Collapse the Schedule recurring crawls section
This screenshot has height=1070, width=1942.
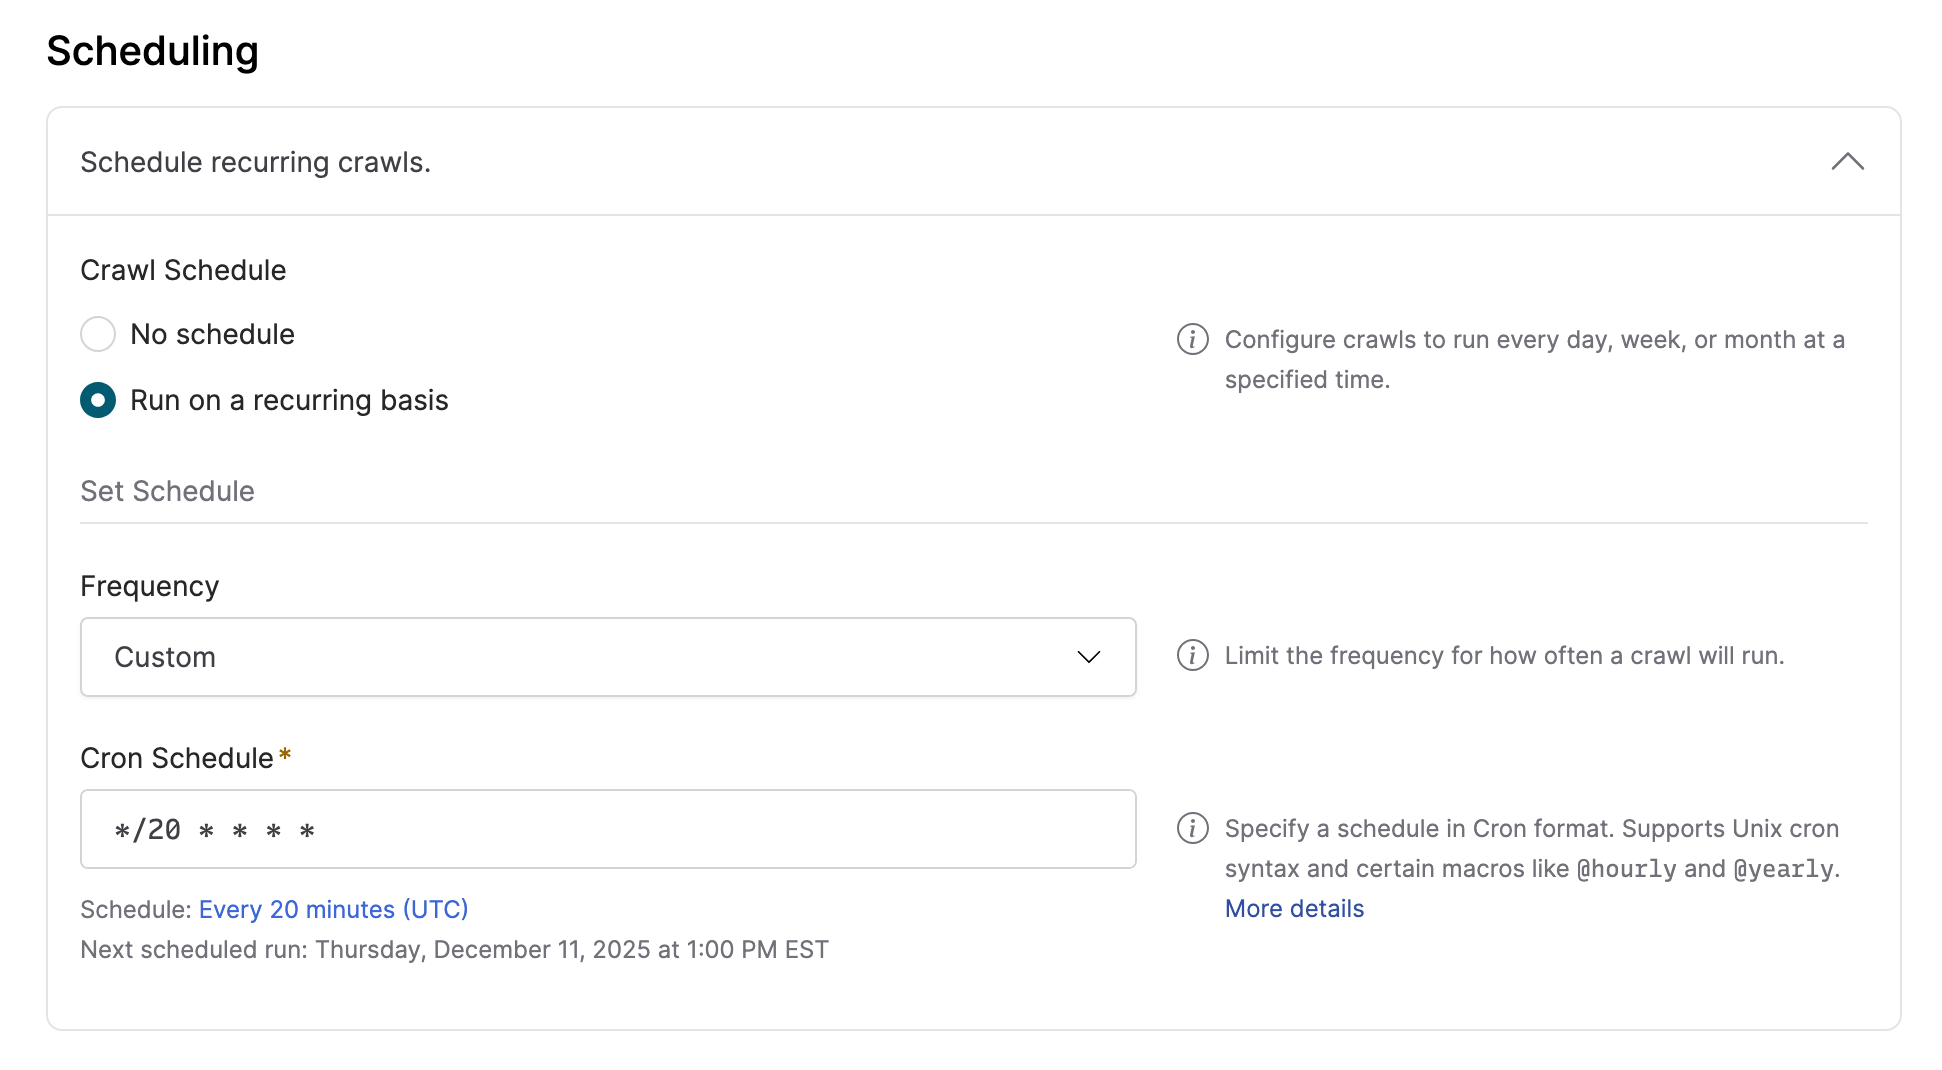(1849, 162)
